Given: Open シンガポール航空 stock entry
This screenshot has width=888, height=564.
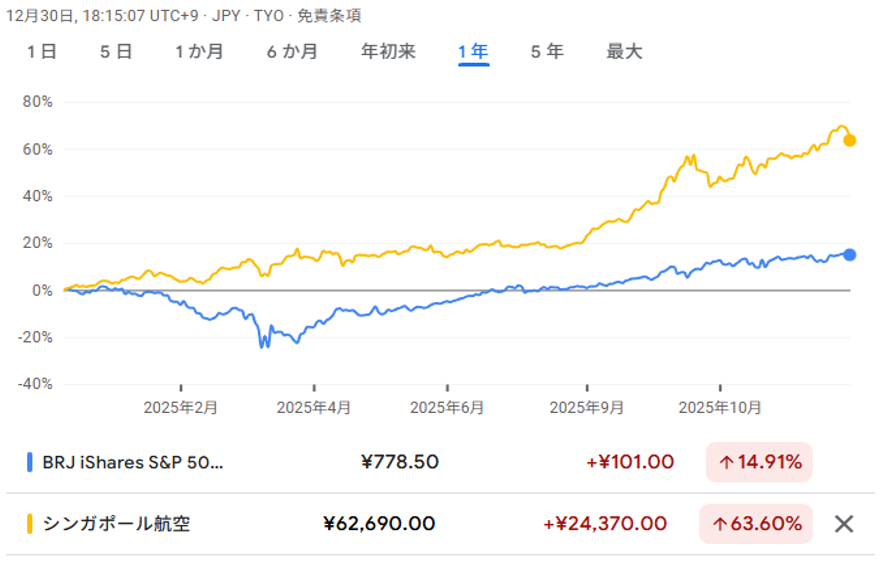Looking at the screenshot, I should click(116, 523).
